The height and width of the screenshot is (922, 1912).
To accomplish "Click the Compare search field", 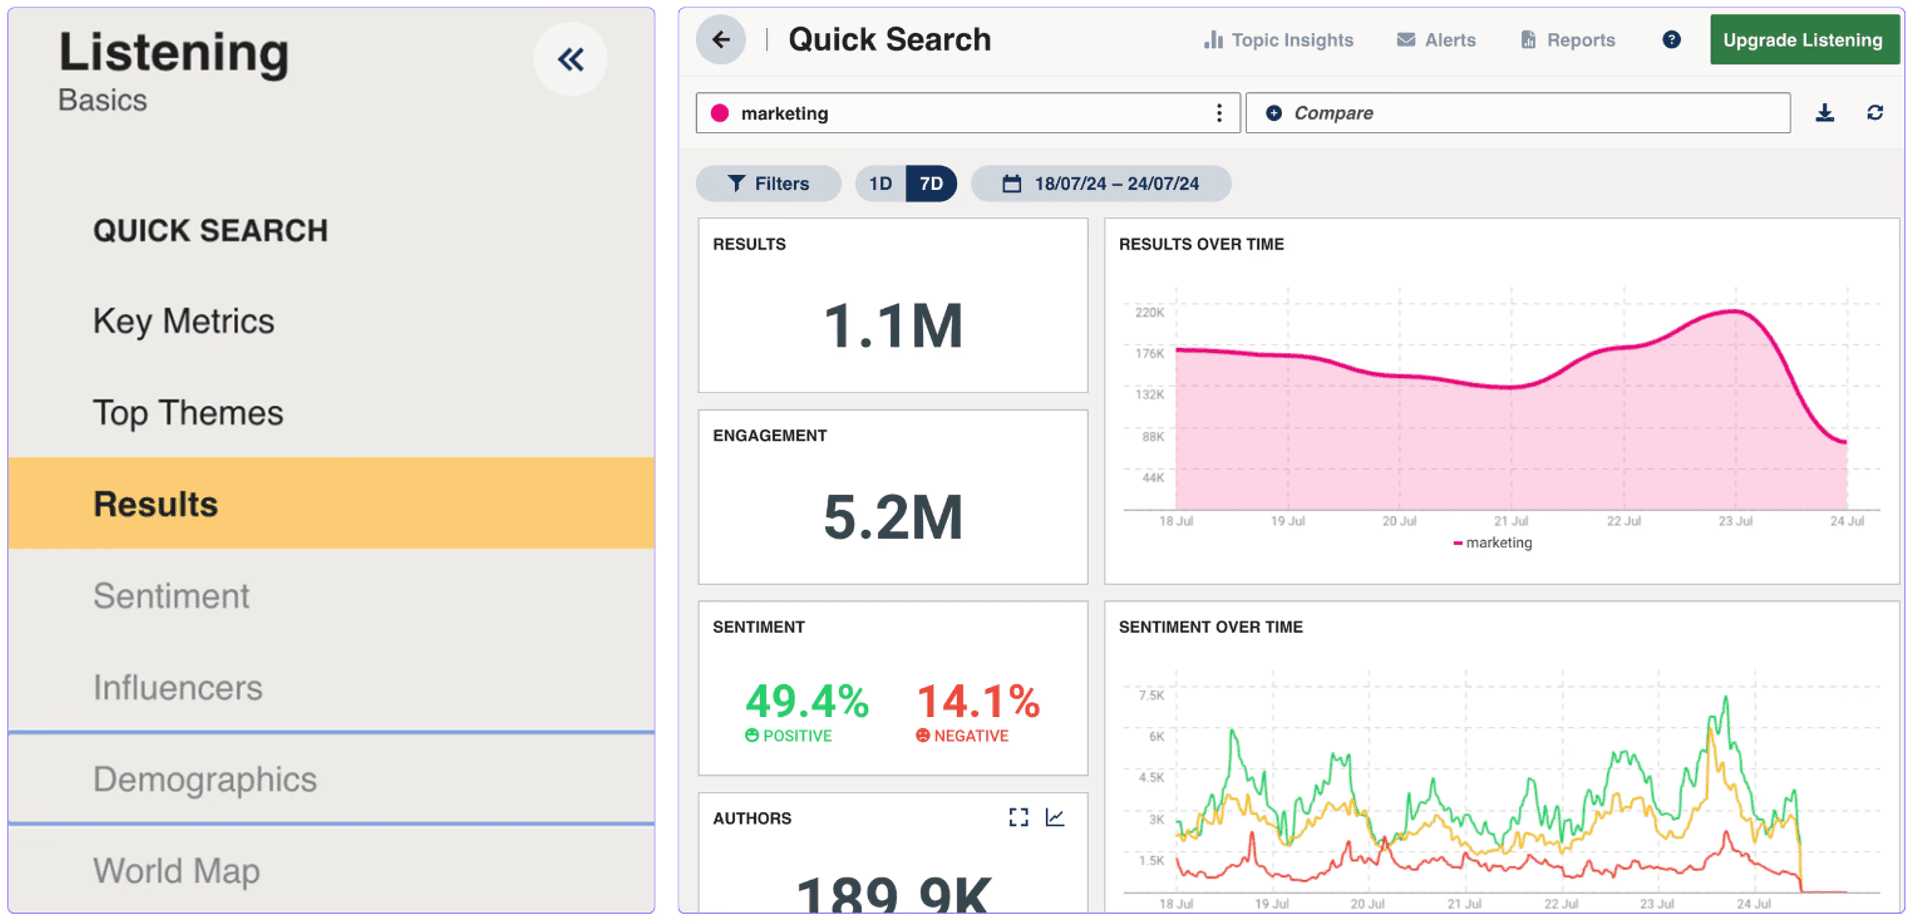I will [1518, 113].
